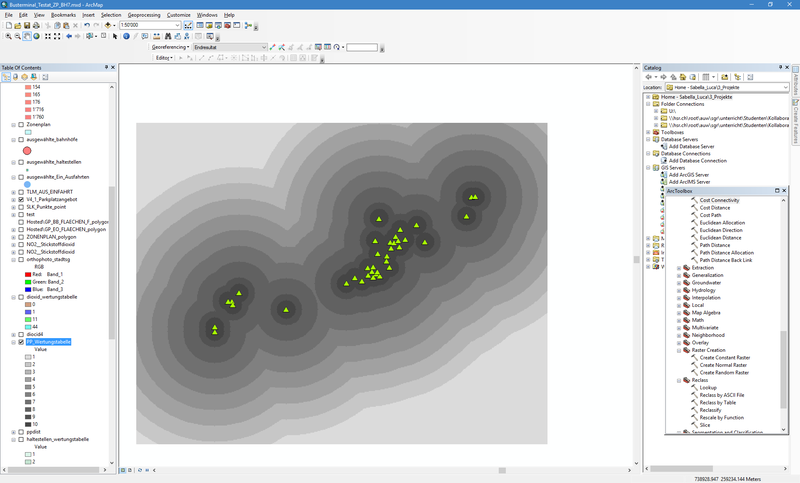Click the Zoom In magnifier tool
The image size is (800, 483).
click(7, 36)
